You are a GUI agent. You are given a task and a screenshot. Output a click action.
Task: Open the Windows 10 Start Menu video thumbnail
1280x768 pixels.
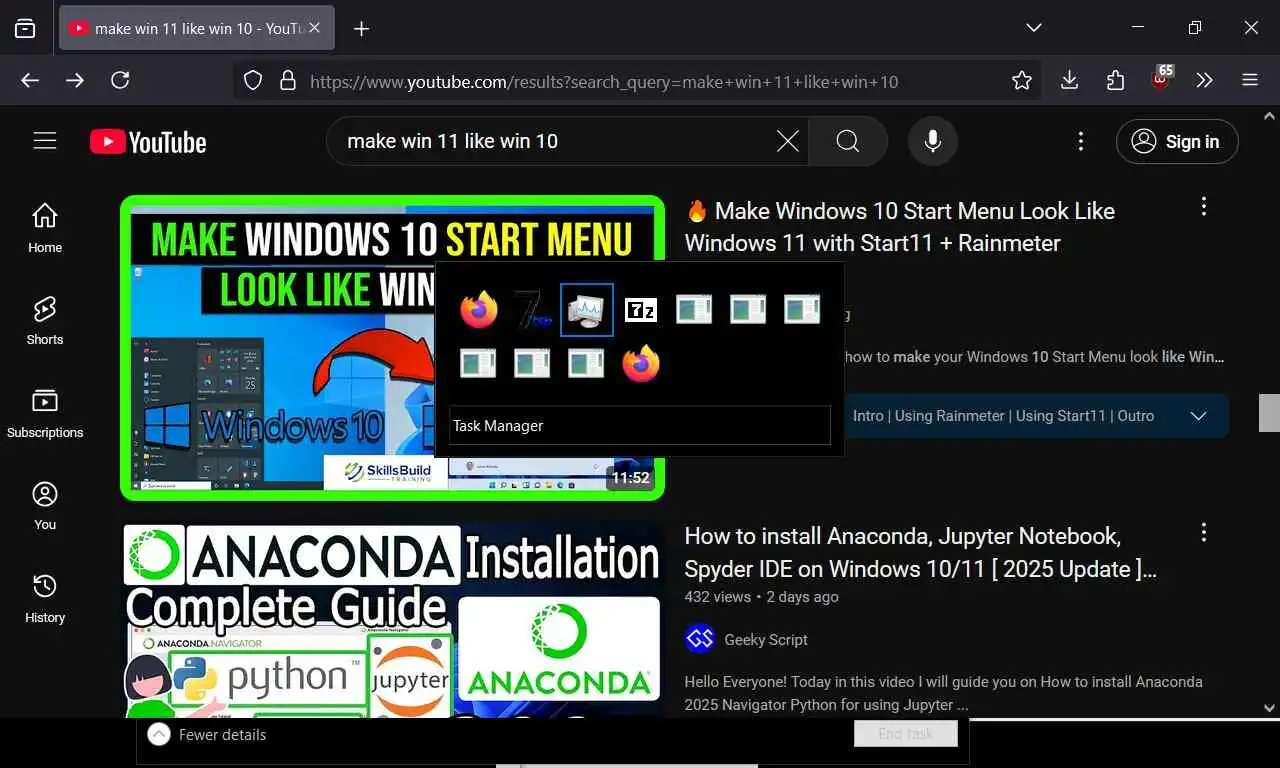coord(280,350)
